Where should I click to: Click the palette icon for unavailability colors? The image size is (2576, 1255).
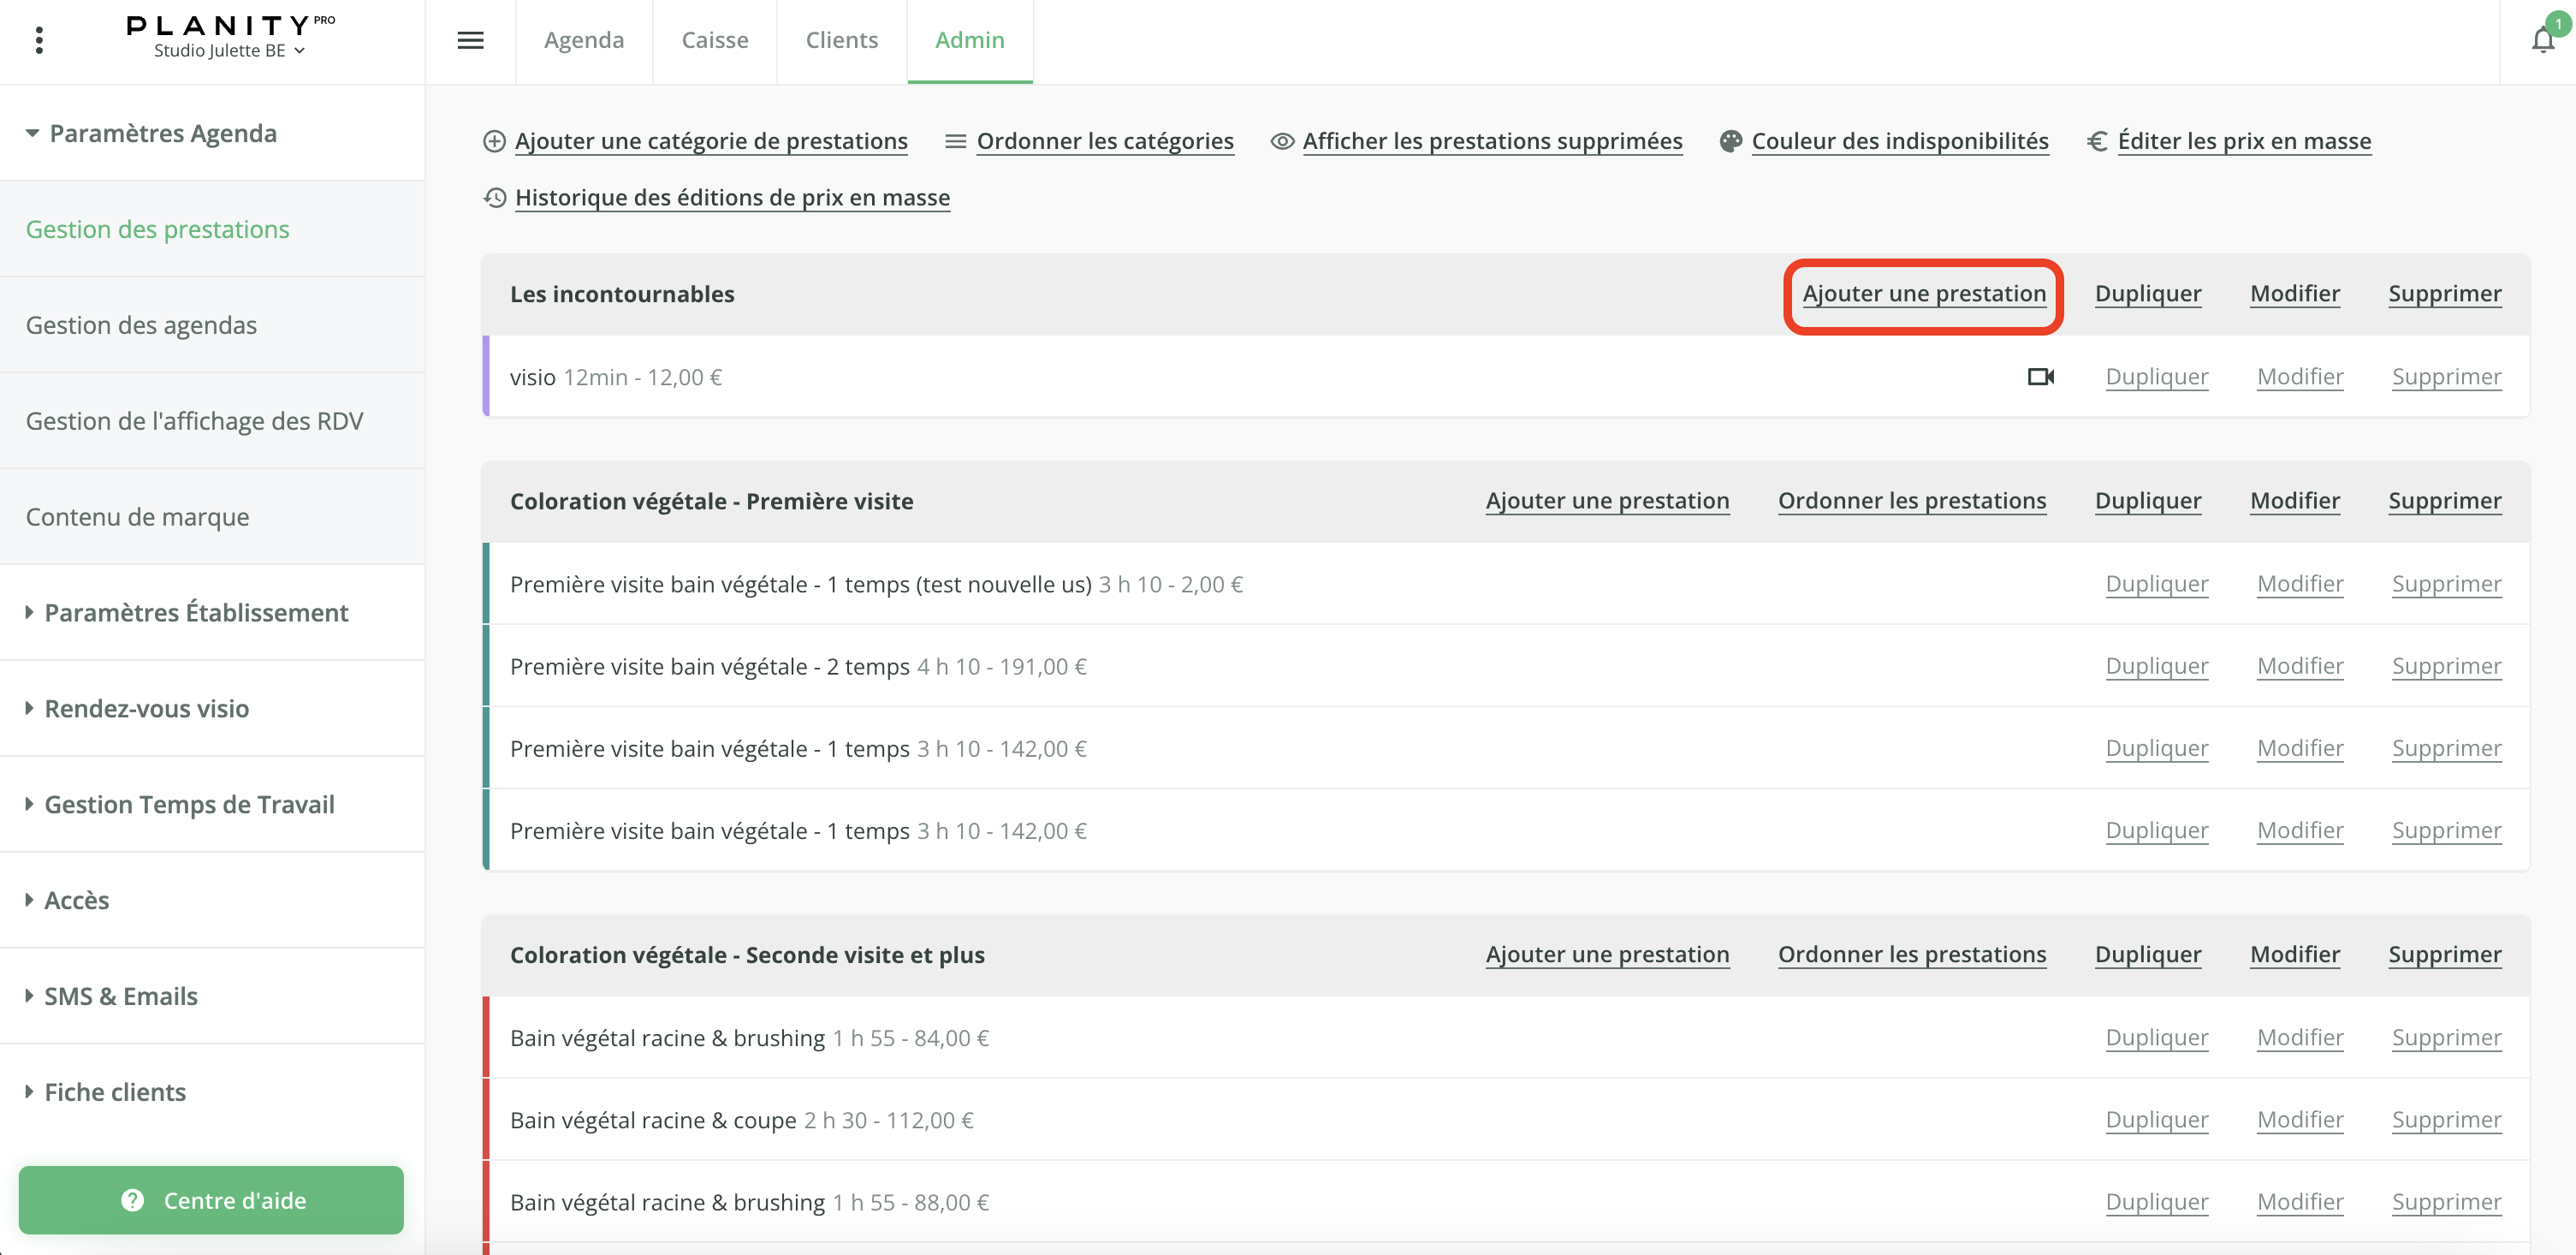coord(1730,141)
